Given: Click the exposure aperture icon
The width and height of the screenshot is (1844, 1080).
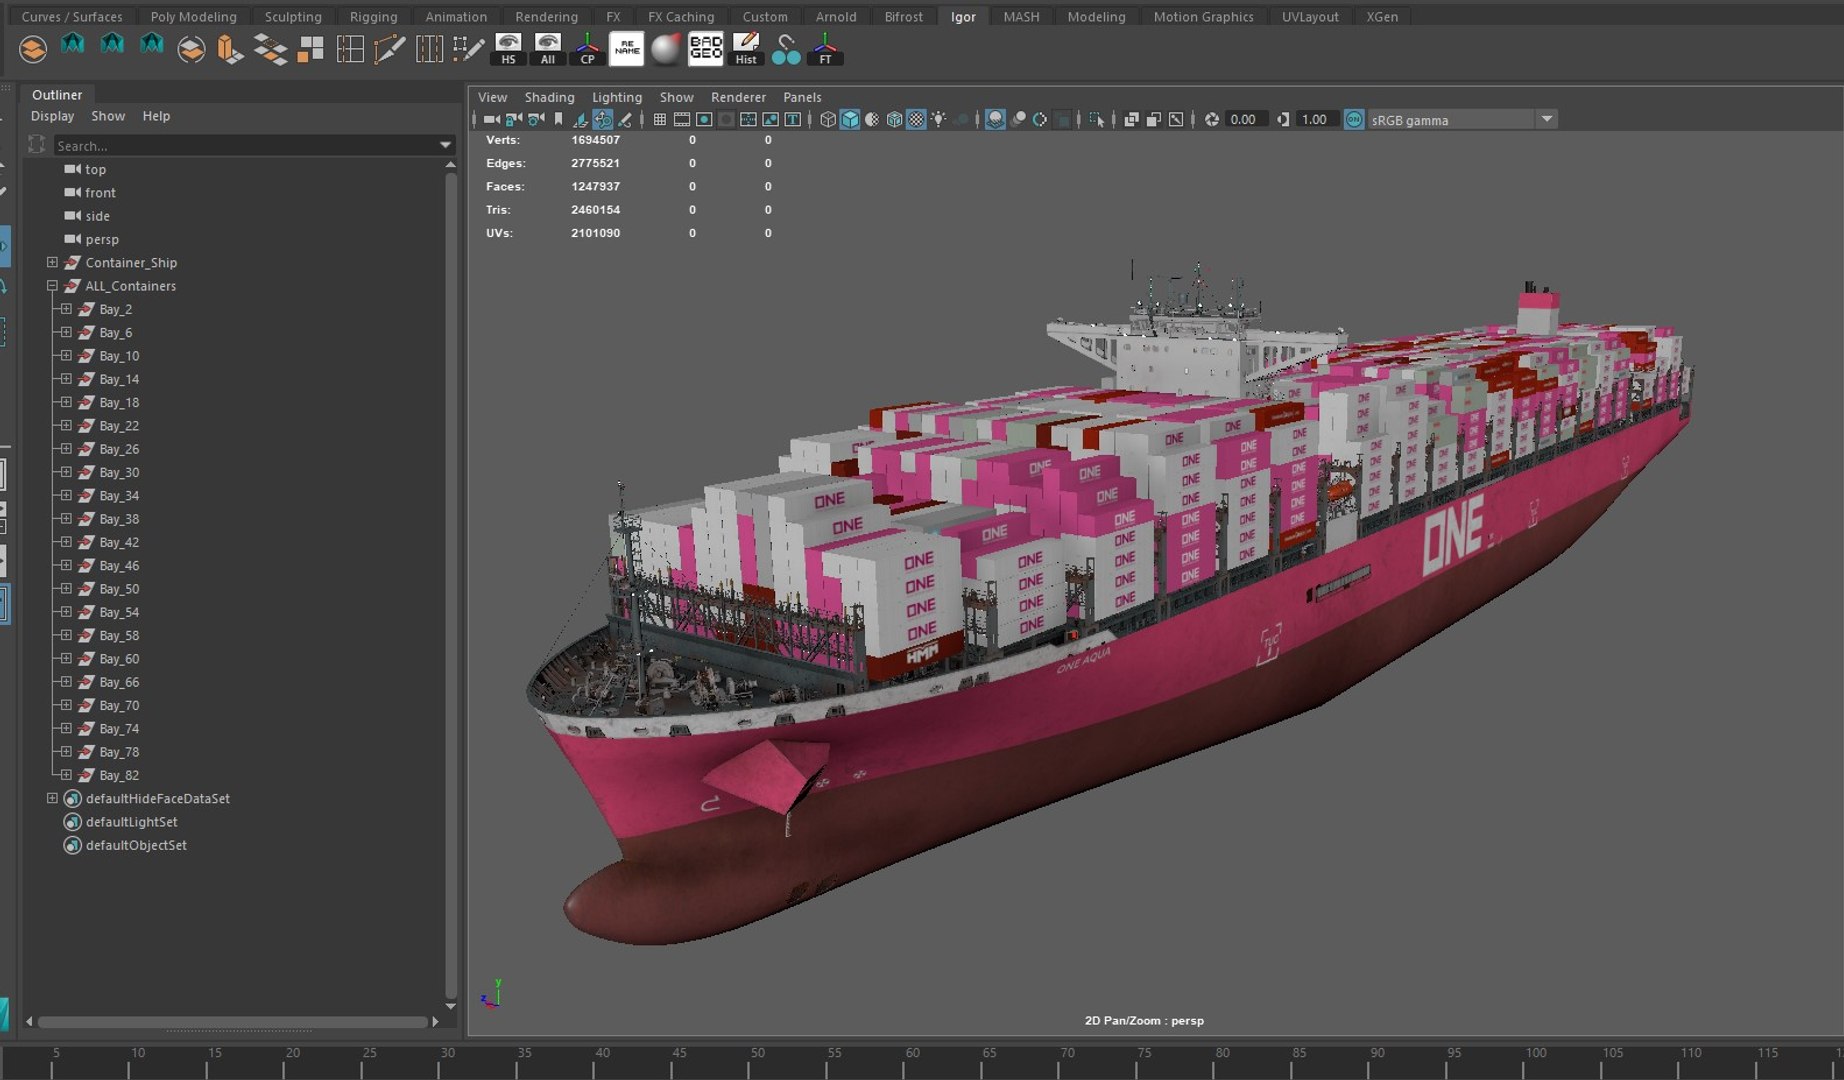Looking at the screenshot, I should coord(1212,119).
